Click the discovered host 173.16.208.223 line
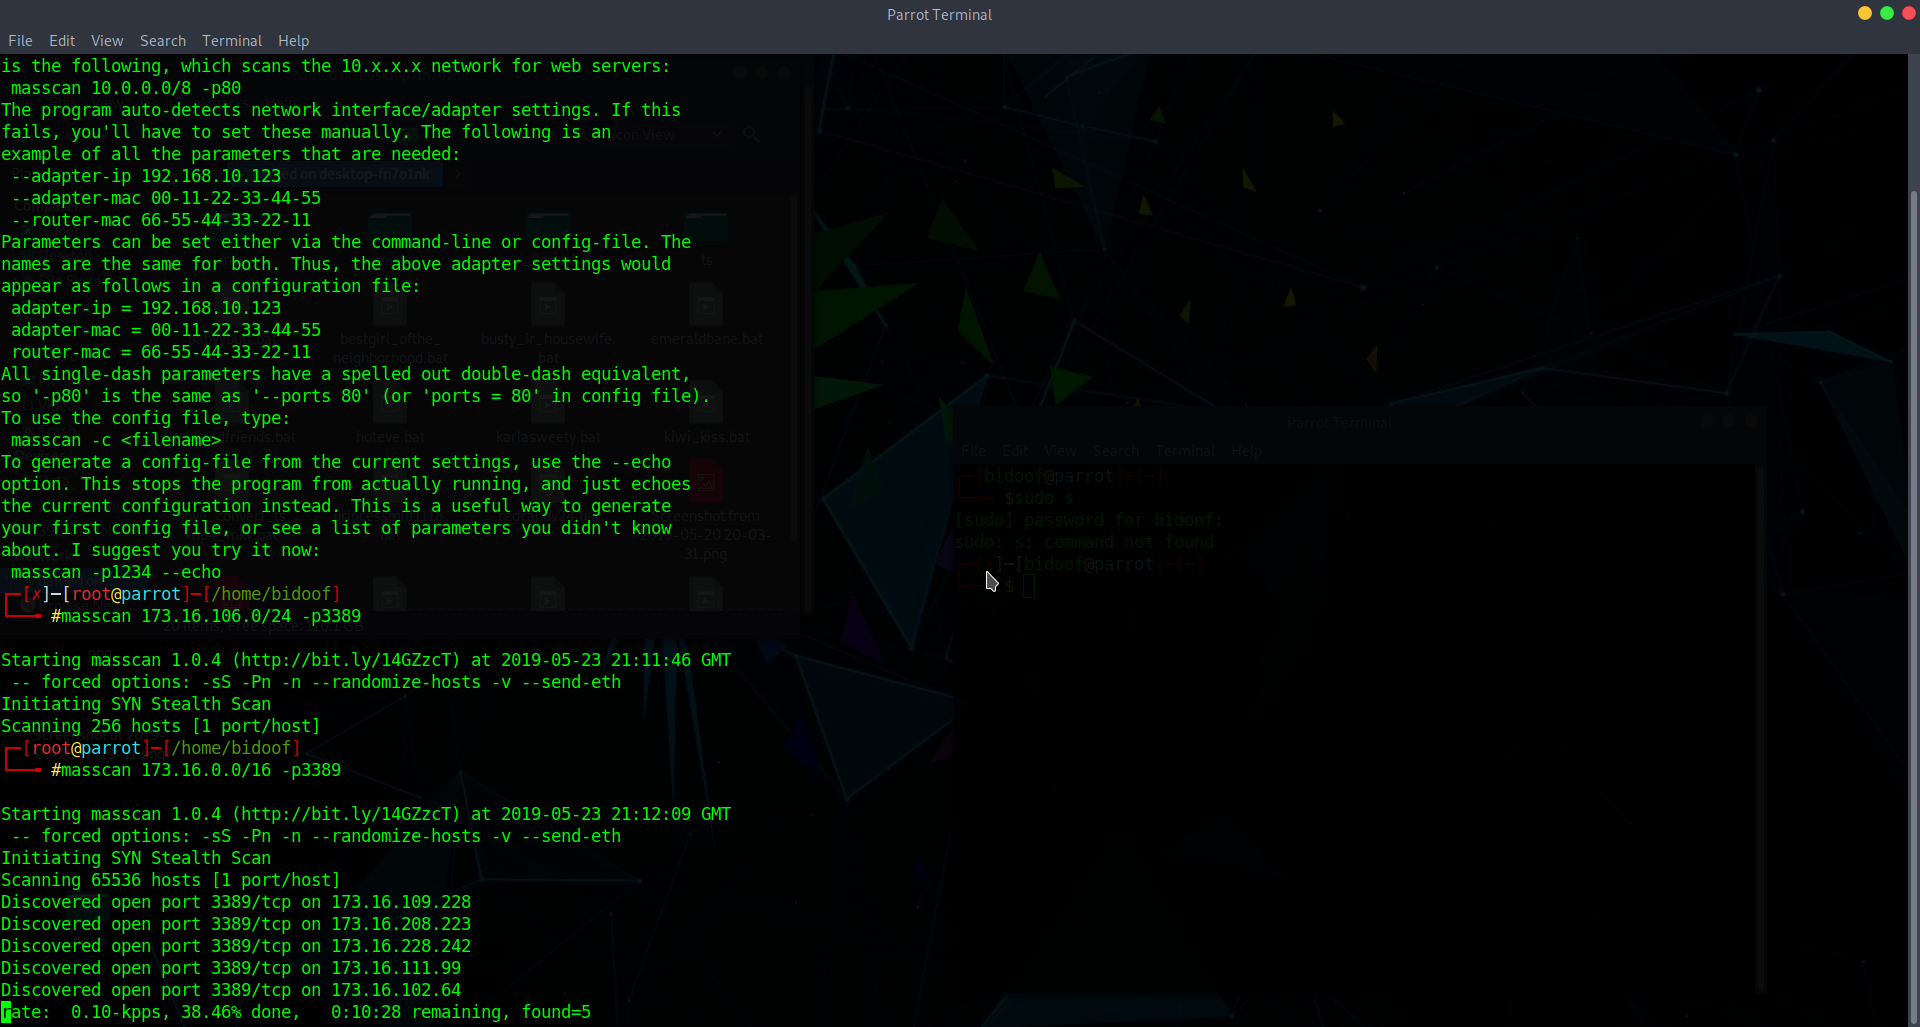1920x1027 pixels. click(x=236, y=924)
